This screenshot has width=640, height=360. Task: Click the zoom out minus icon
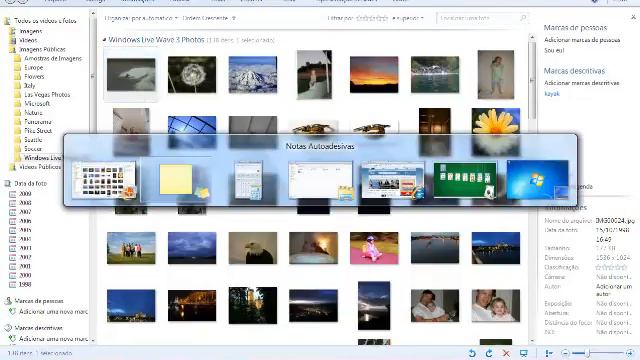coord(565,353)
